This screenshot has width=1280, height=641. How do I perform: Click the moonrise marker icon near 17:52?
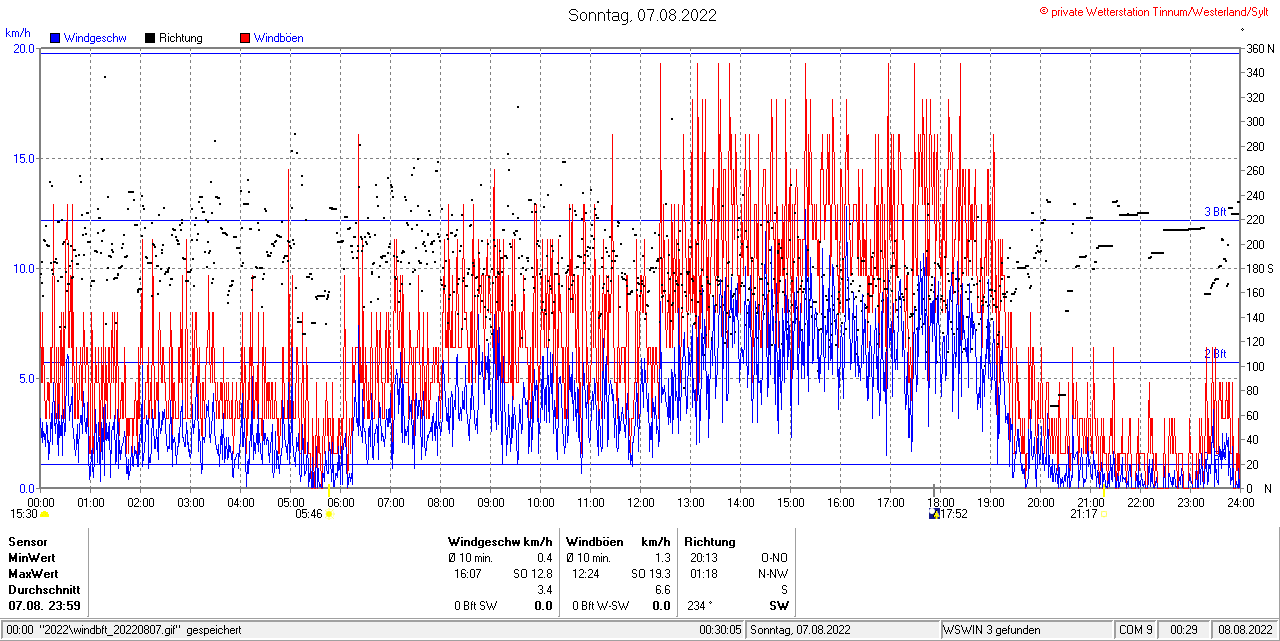pos(934,514)
